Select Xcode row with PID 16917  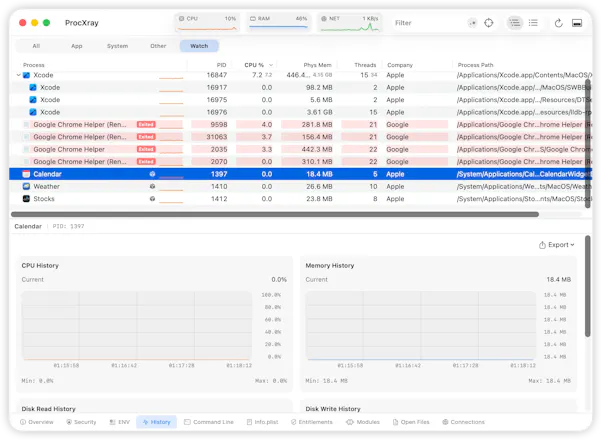pyautogui.click(x=300, y=87)
